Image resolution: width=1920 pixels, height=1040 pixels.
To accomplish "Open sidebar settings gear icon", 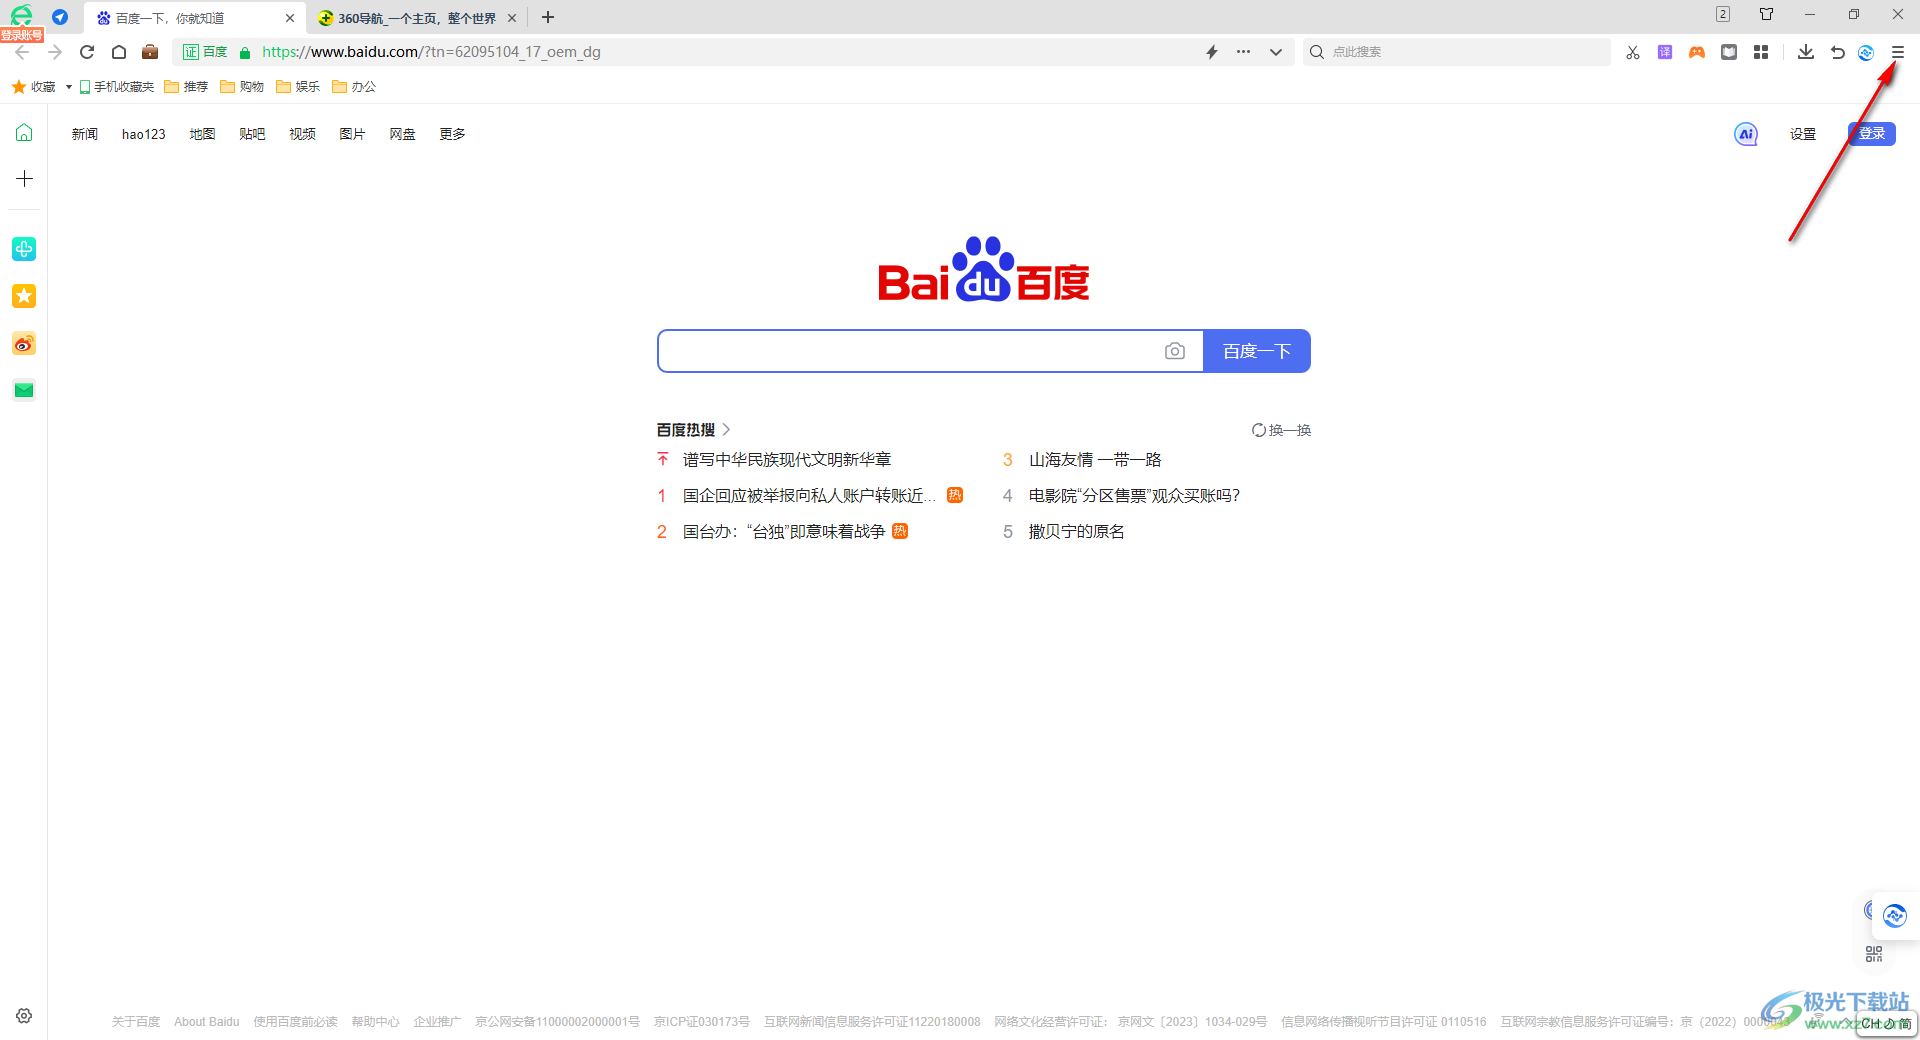I will pyautogui.click(x=24, y=1016).
